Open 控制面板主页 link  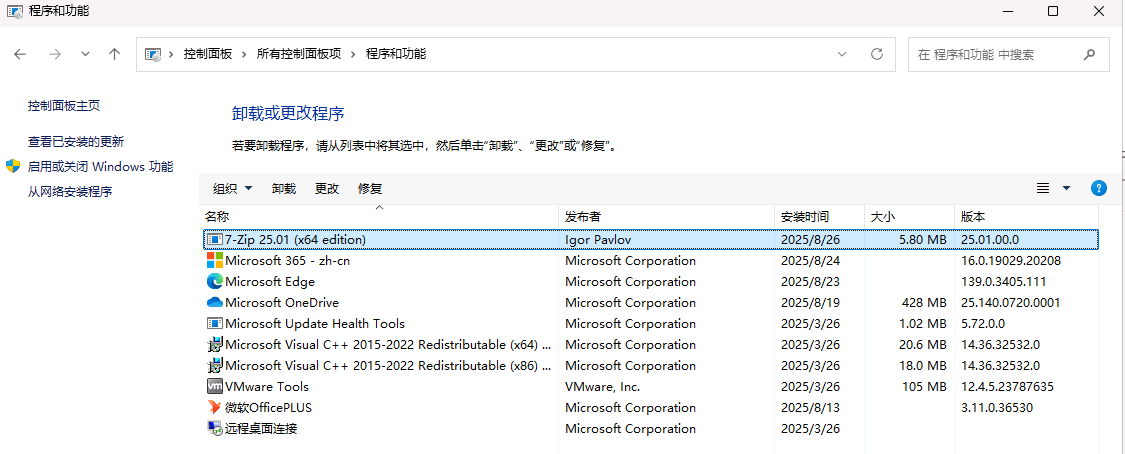click(64, 105)
